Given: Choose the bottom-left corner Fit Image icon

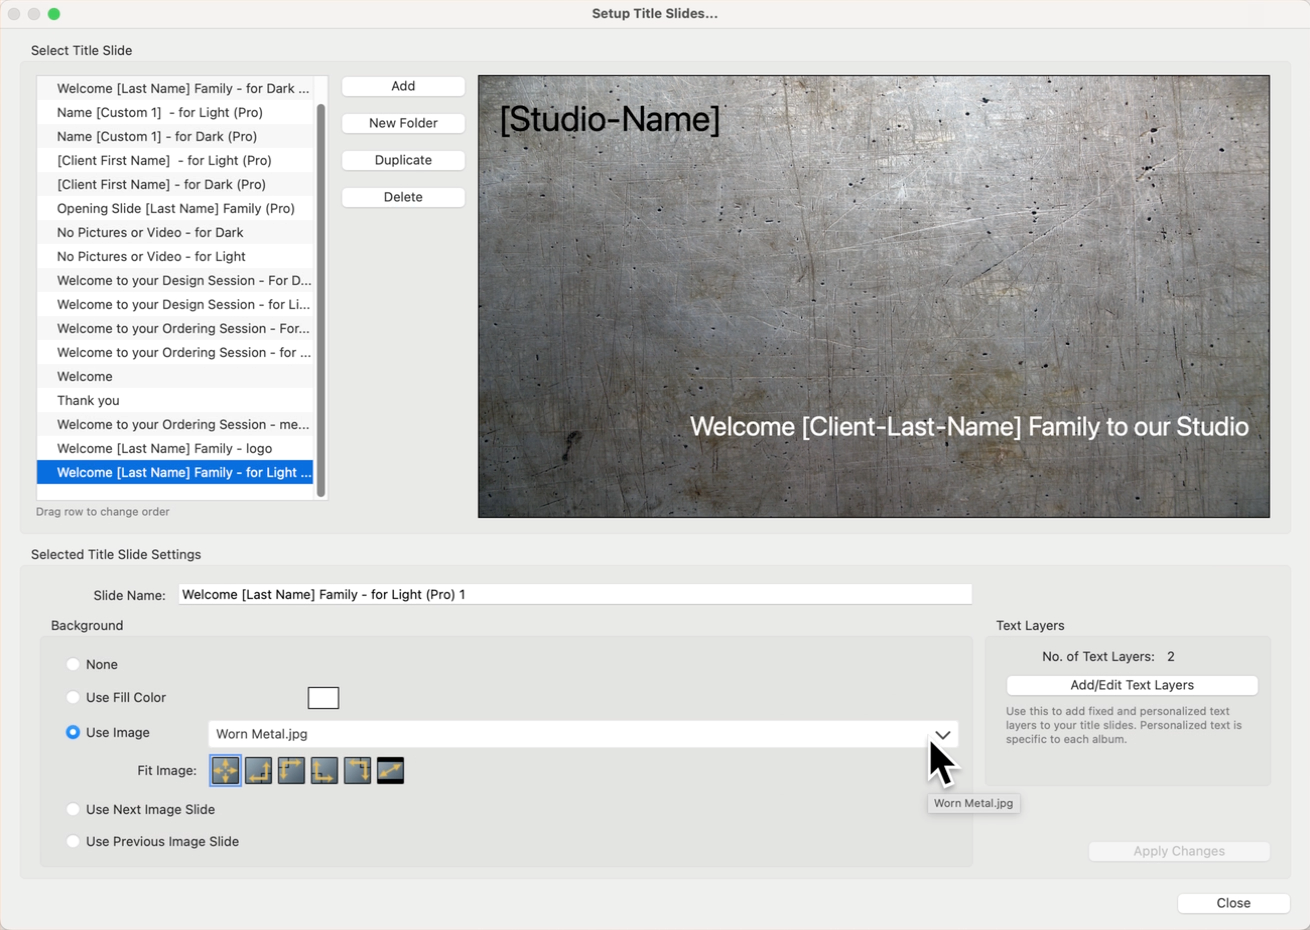Looking at the screenshot, I should pyautogui.click(x=324, y=770).
